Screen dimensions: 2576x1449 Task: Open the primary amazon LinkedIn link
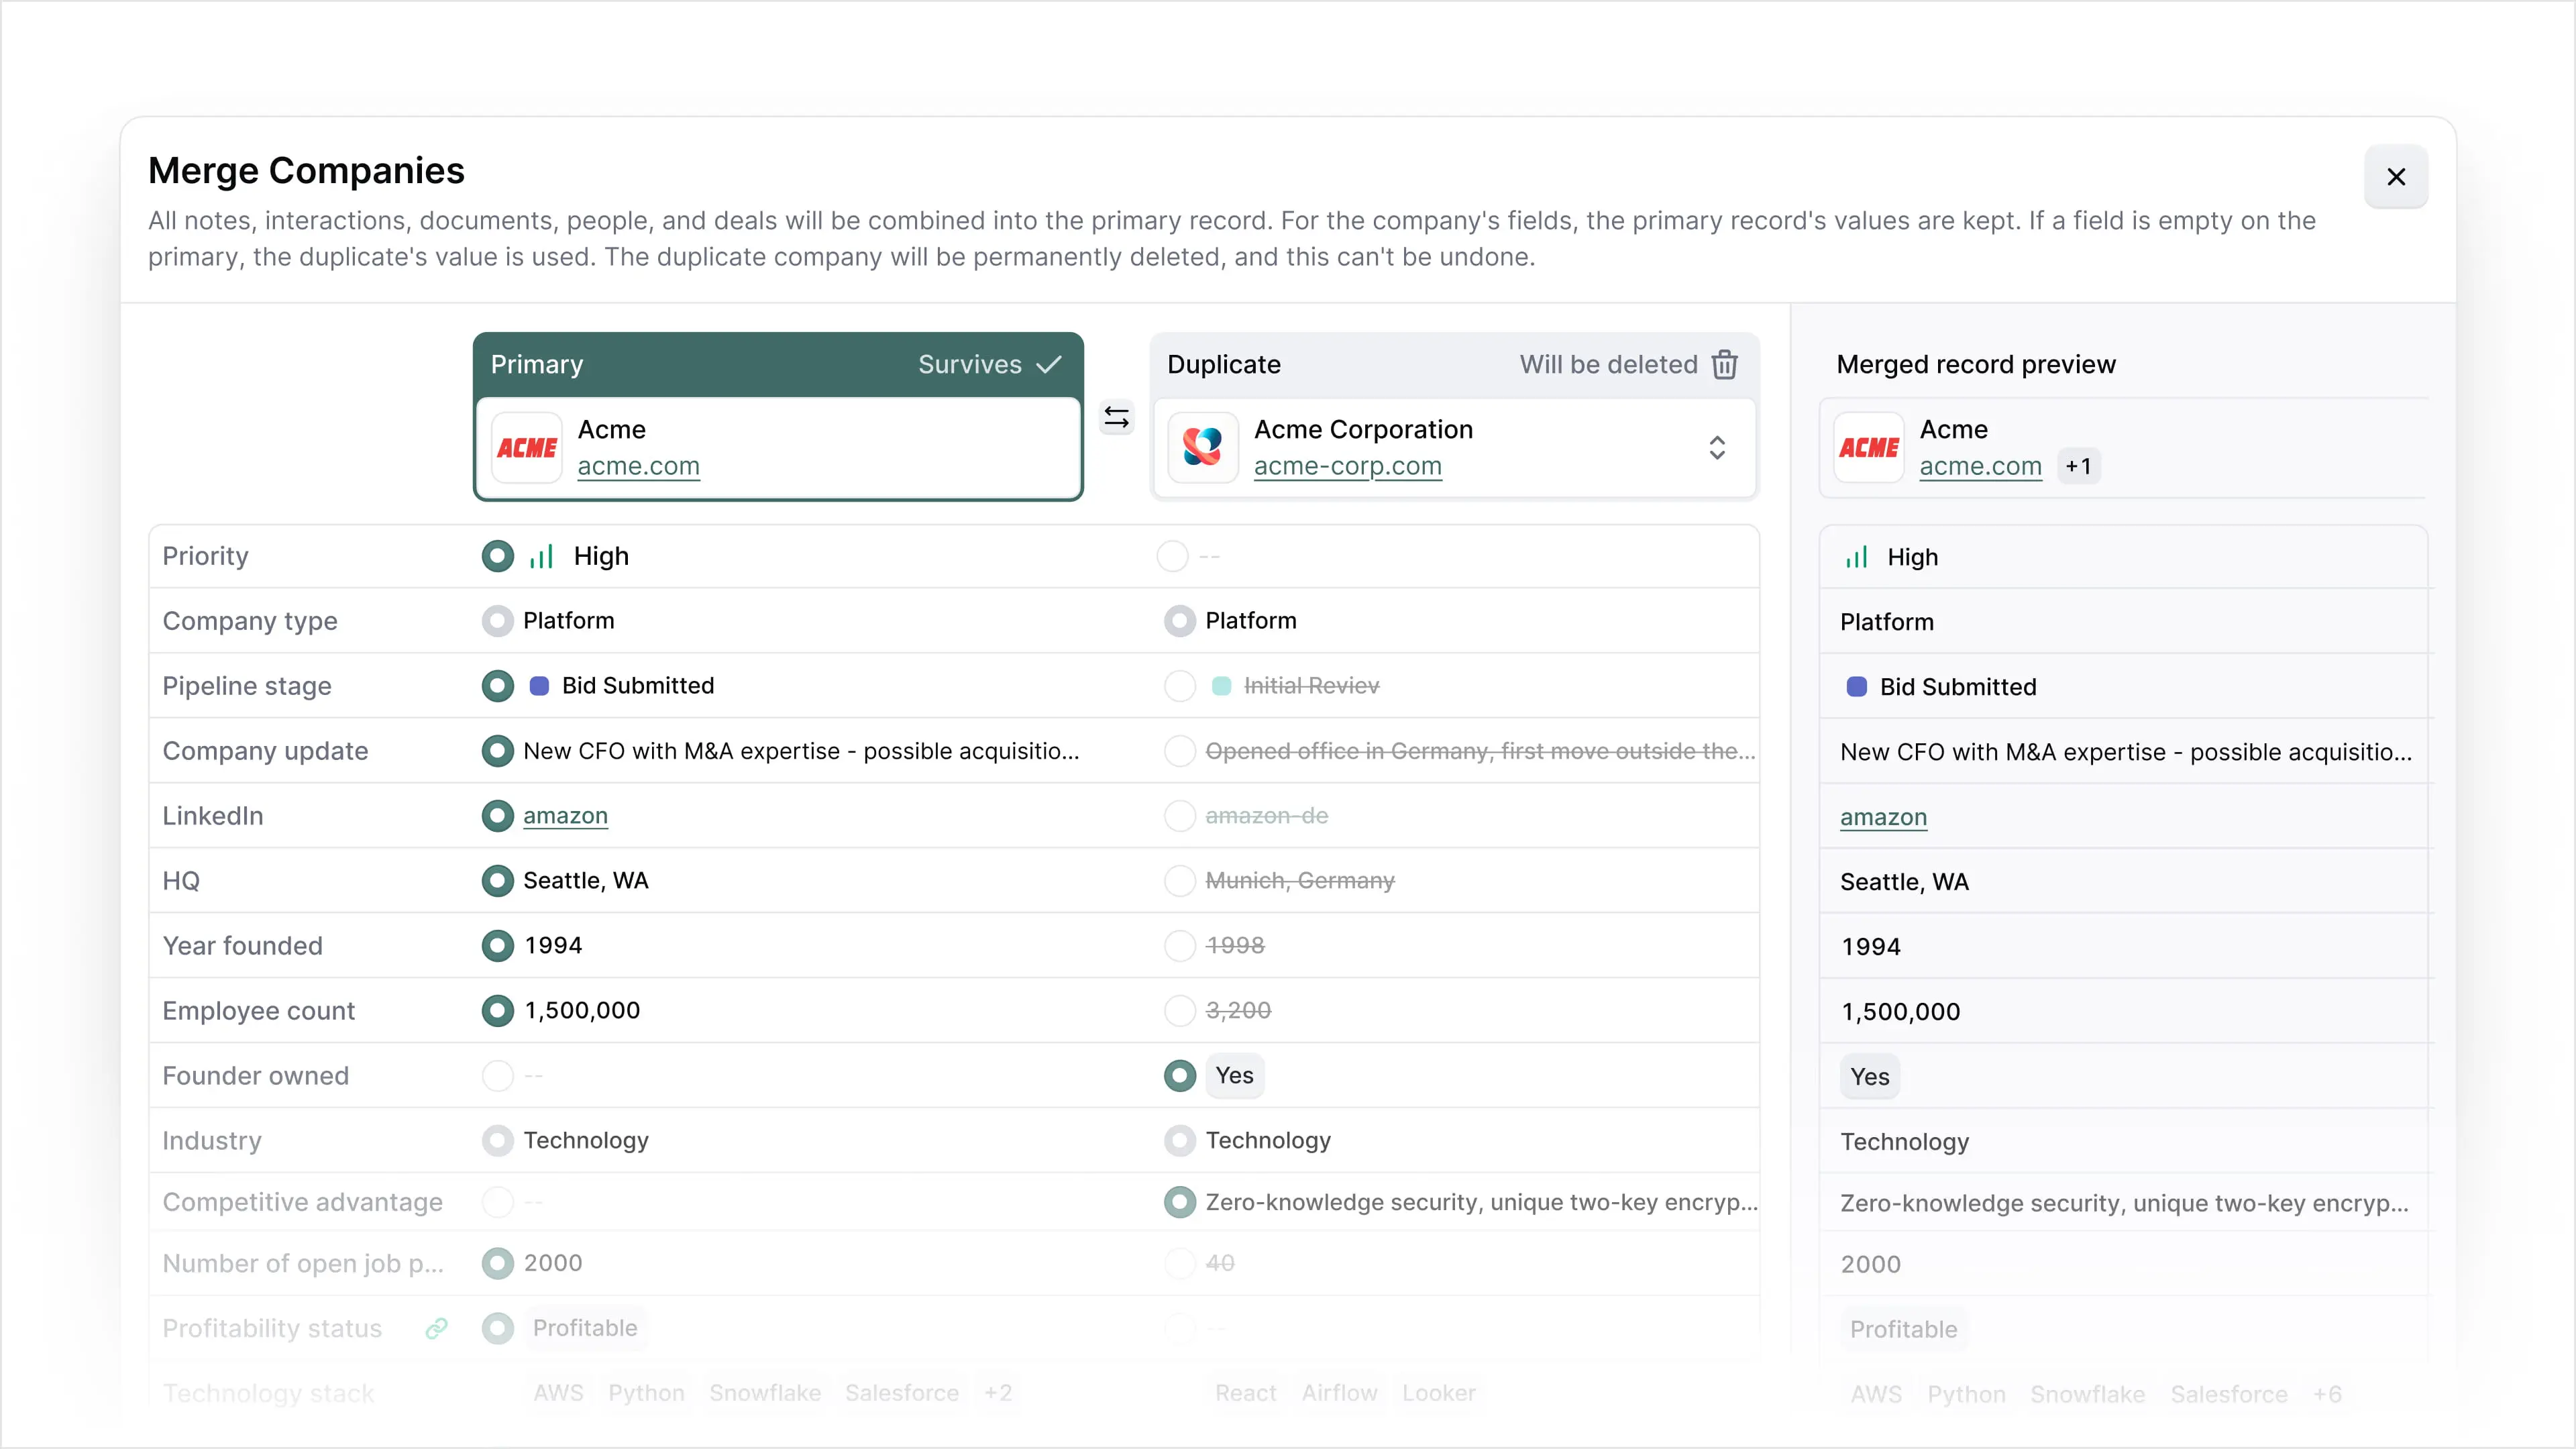565,816
